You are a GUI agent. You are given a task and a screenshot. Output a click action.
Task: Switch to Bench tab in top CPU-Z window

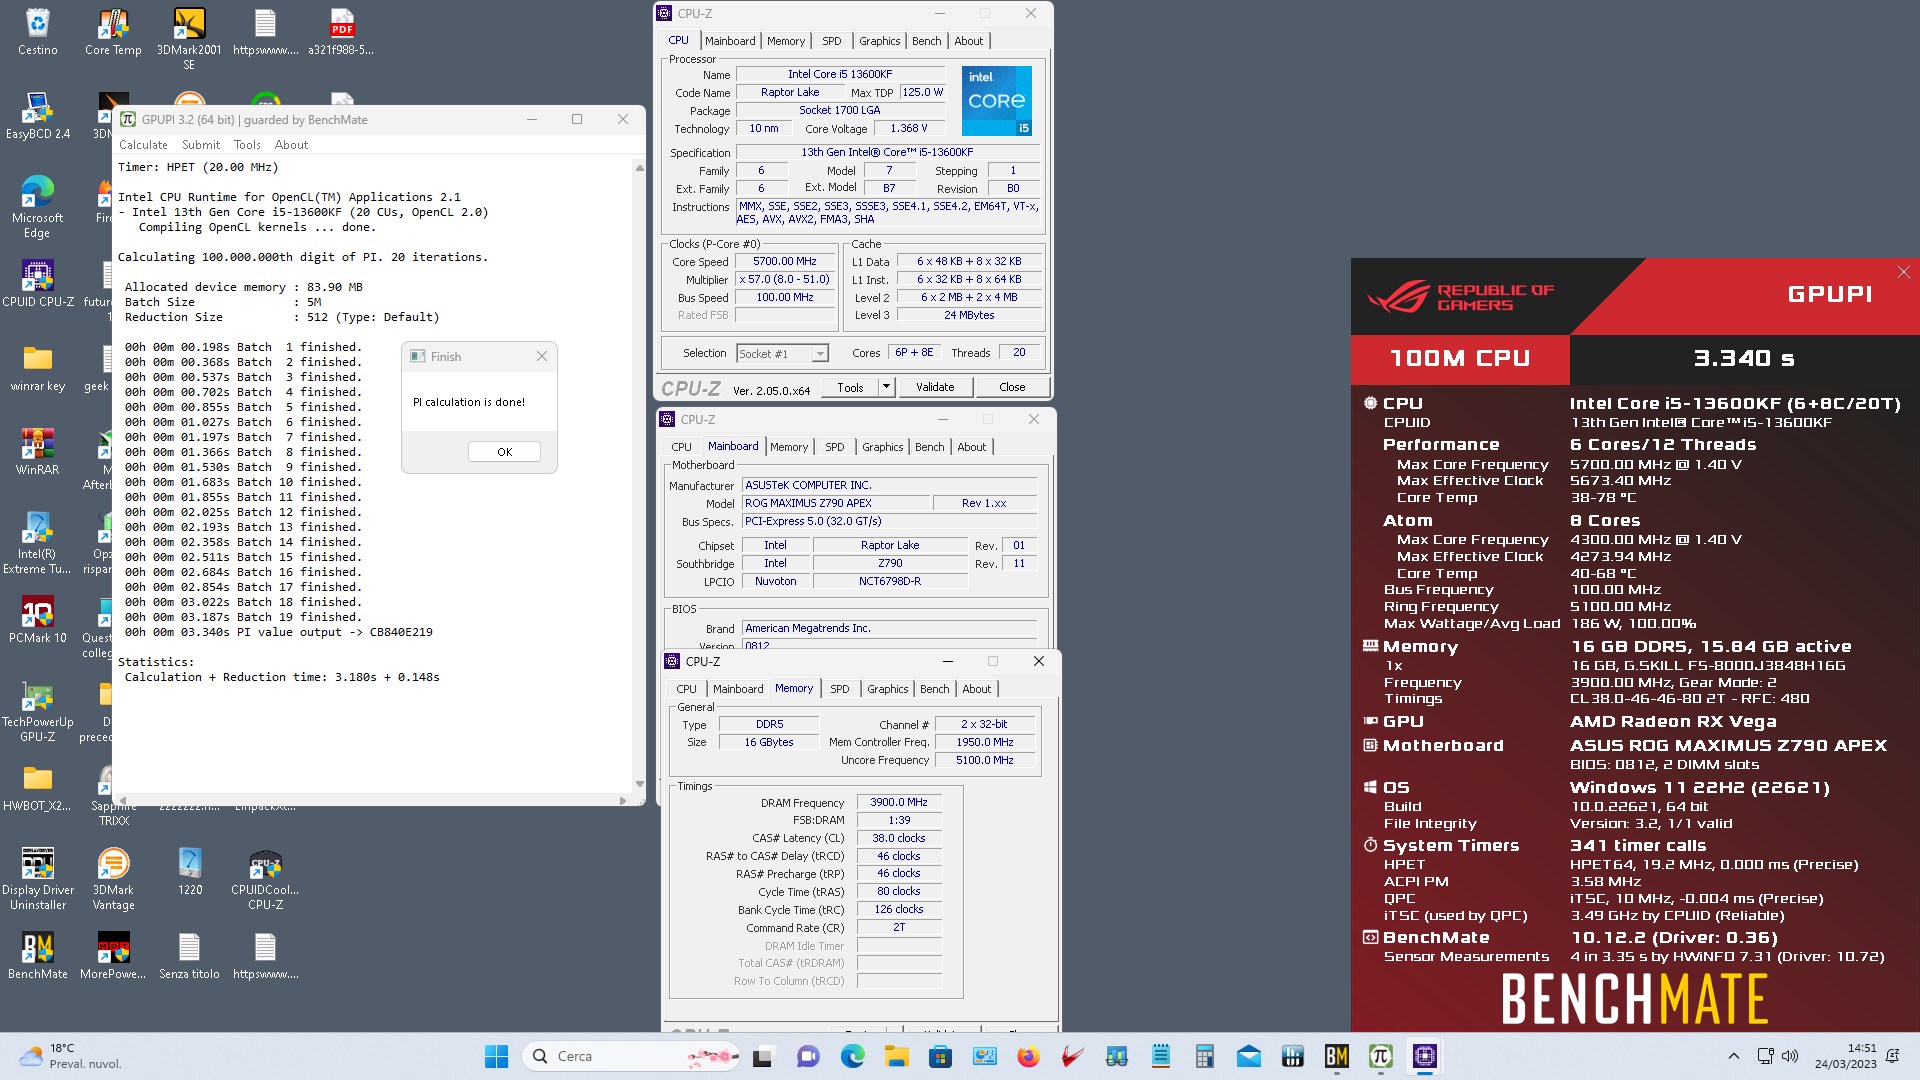tap(927, 41)
